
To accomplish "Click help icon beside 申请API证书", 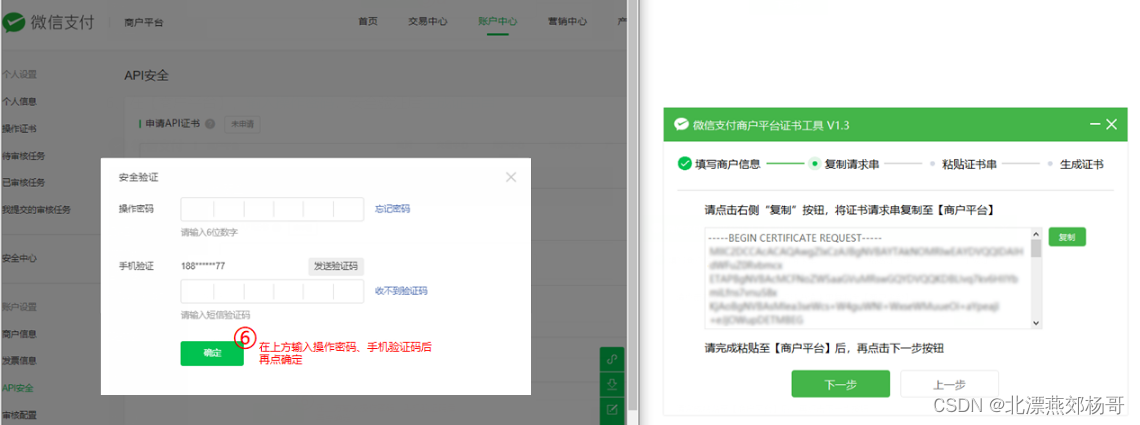I will [x=210, y=124].
